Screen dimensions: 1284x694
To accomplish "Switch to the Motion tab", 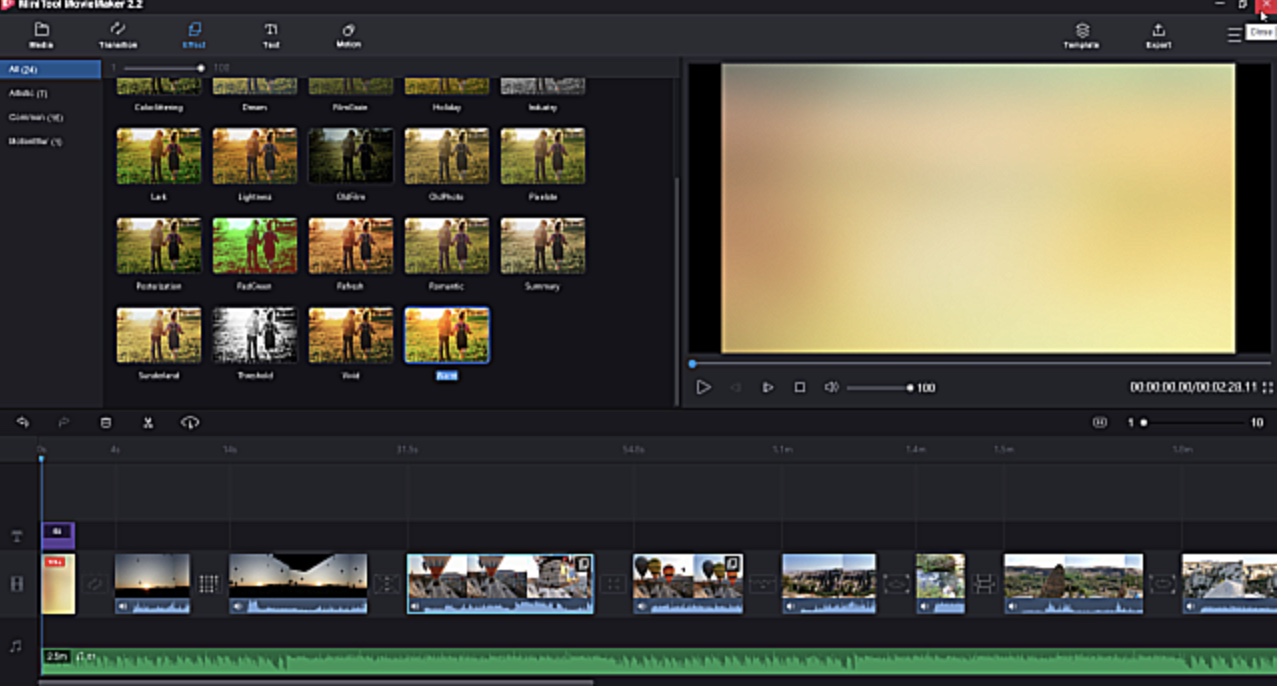I will [348, 35].
